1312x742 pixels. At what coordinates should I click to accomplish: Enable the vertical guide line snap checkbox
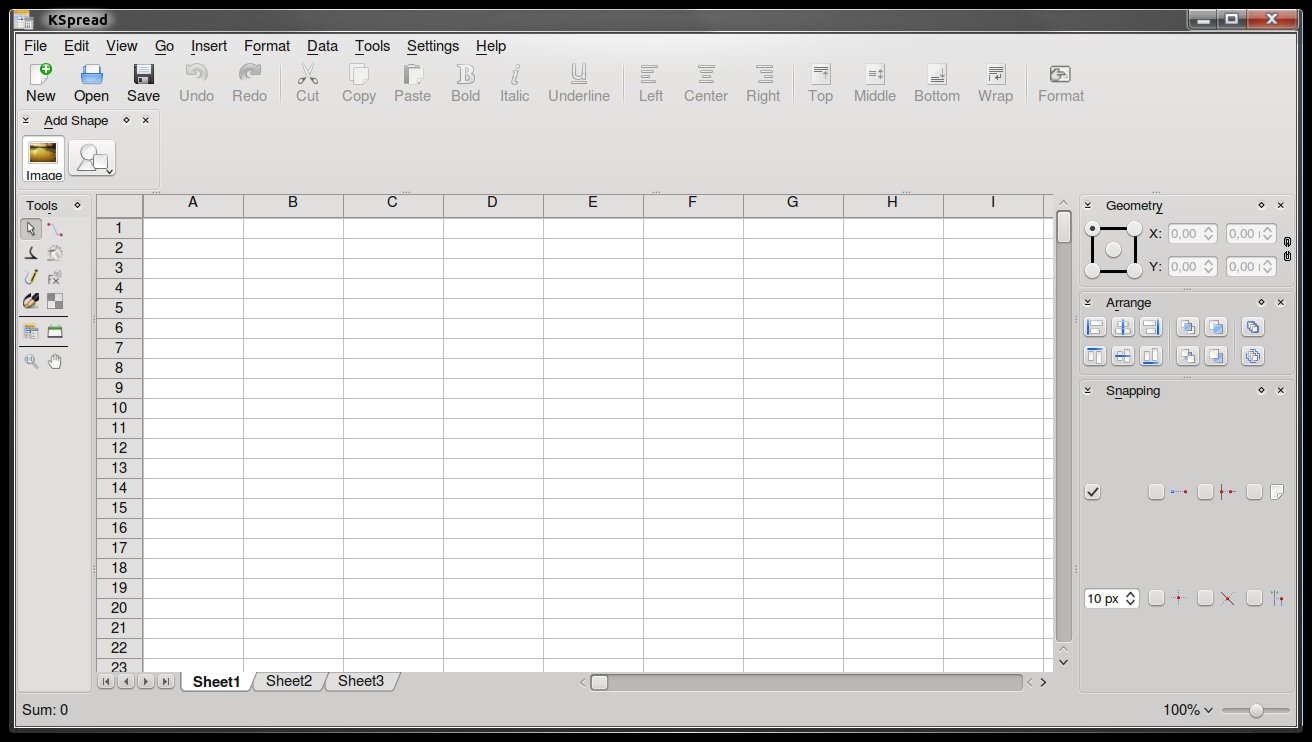1254,598
